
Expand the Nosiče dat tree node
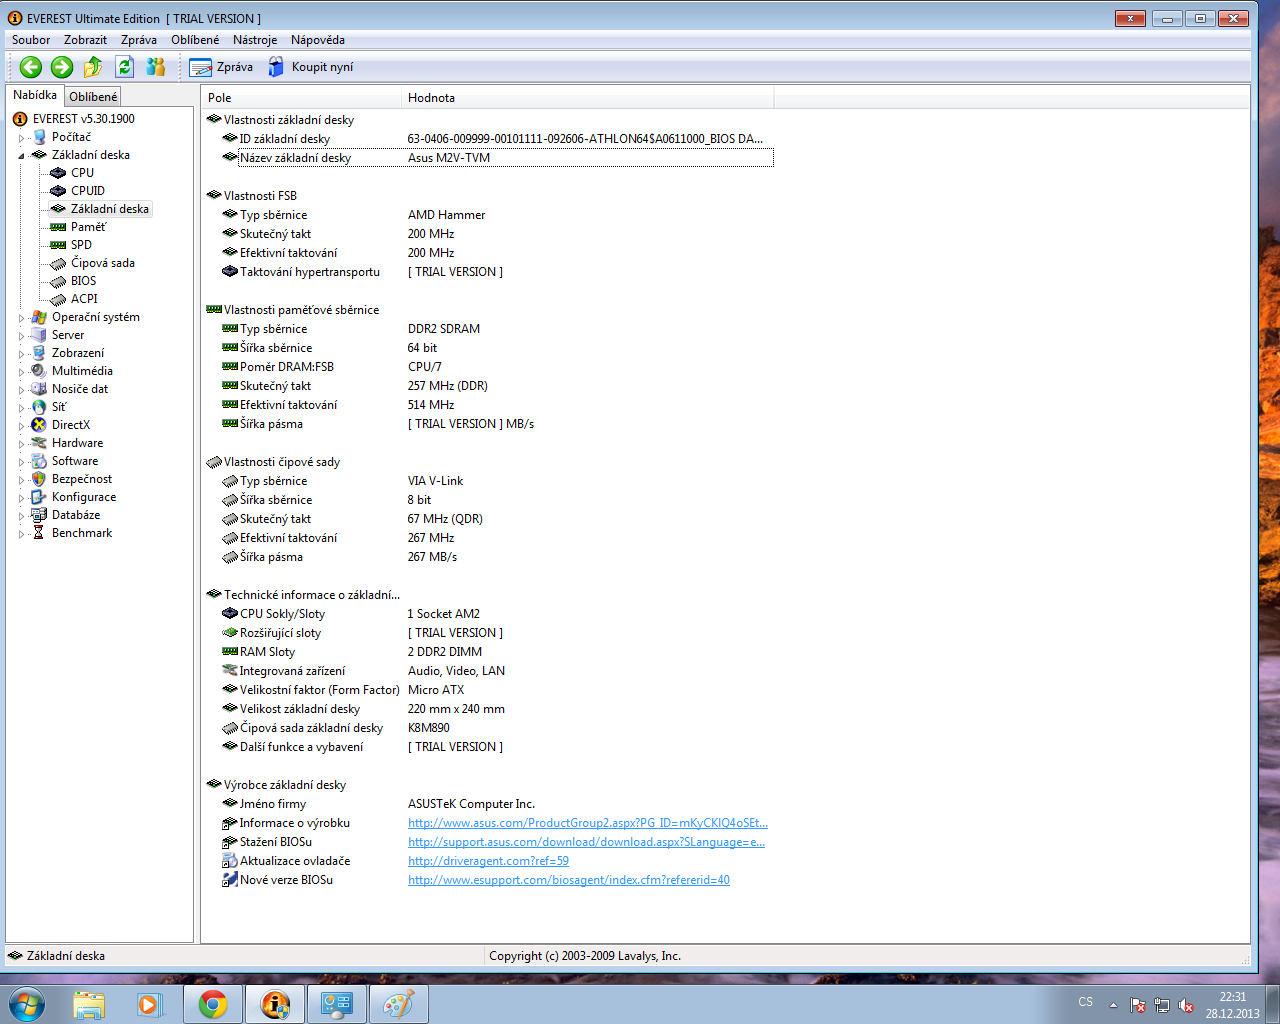(21, 390)
